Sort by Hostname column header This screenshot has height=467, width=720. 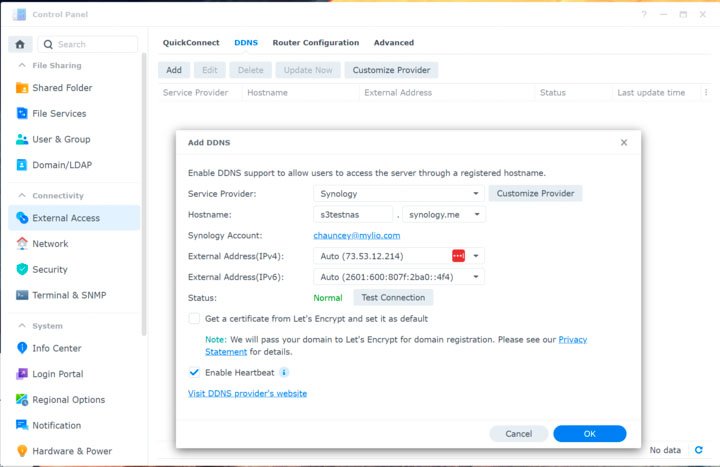pos(267,93)
